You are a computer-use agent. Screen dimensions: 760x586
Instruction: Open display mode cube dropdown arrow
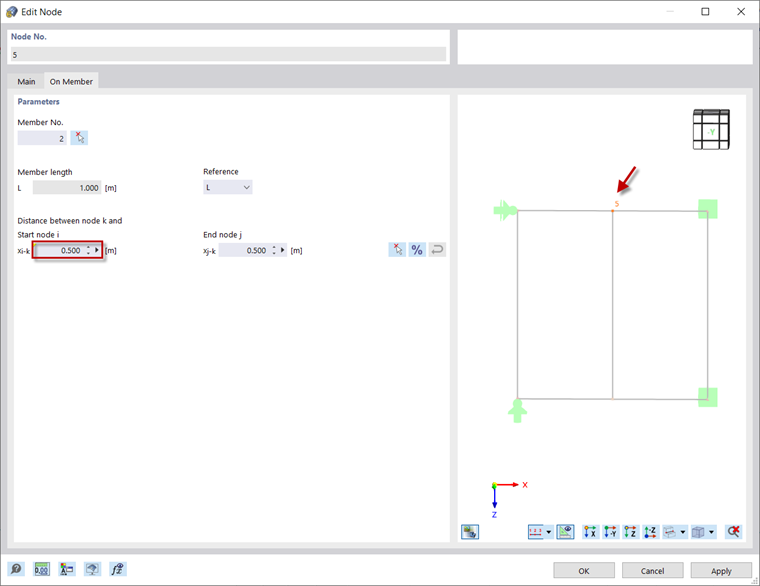click(x=712, y=532)
